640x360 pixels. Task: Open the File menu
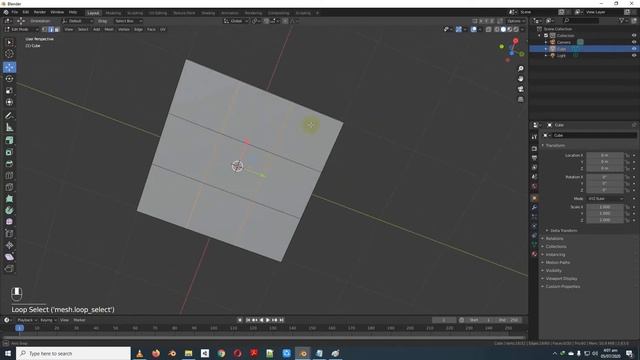coord(15,12)
